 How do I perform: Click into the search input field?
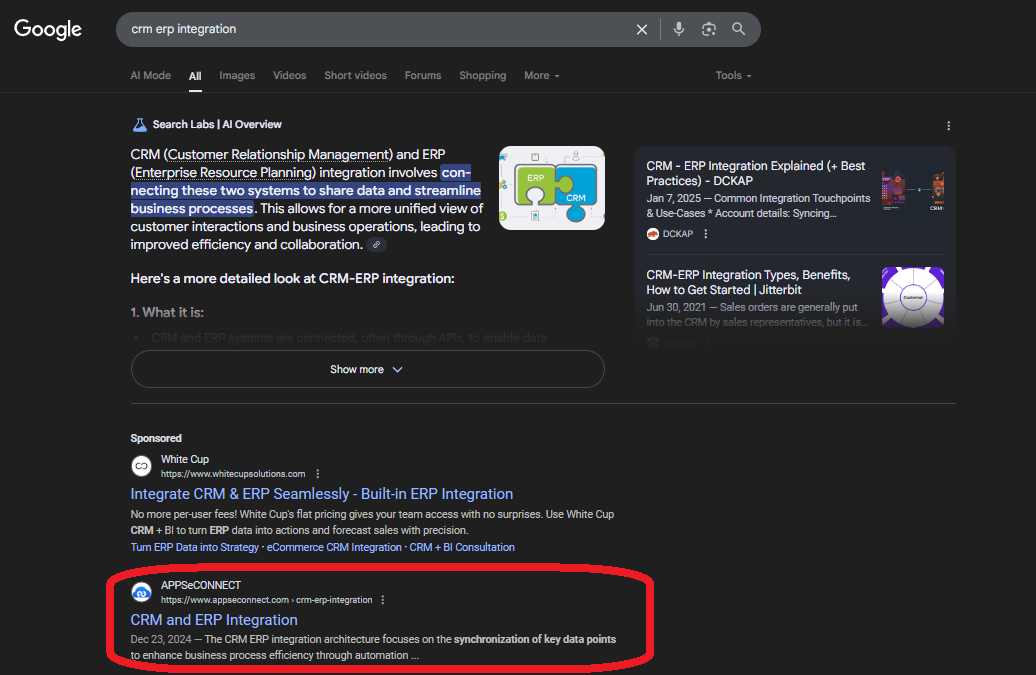377,29
